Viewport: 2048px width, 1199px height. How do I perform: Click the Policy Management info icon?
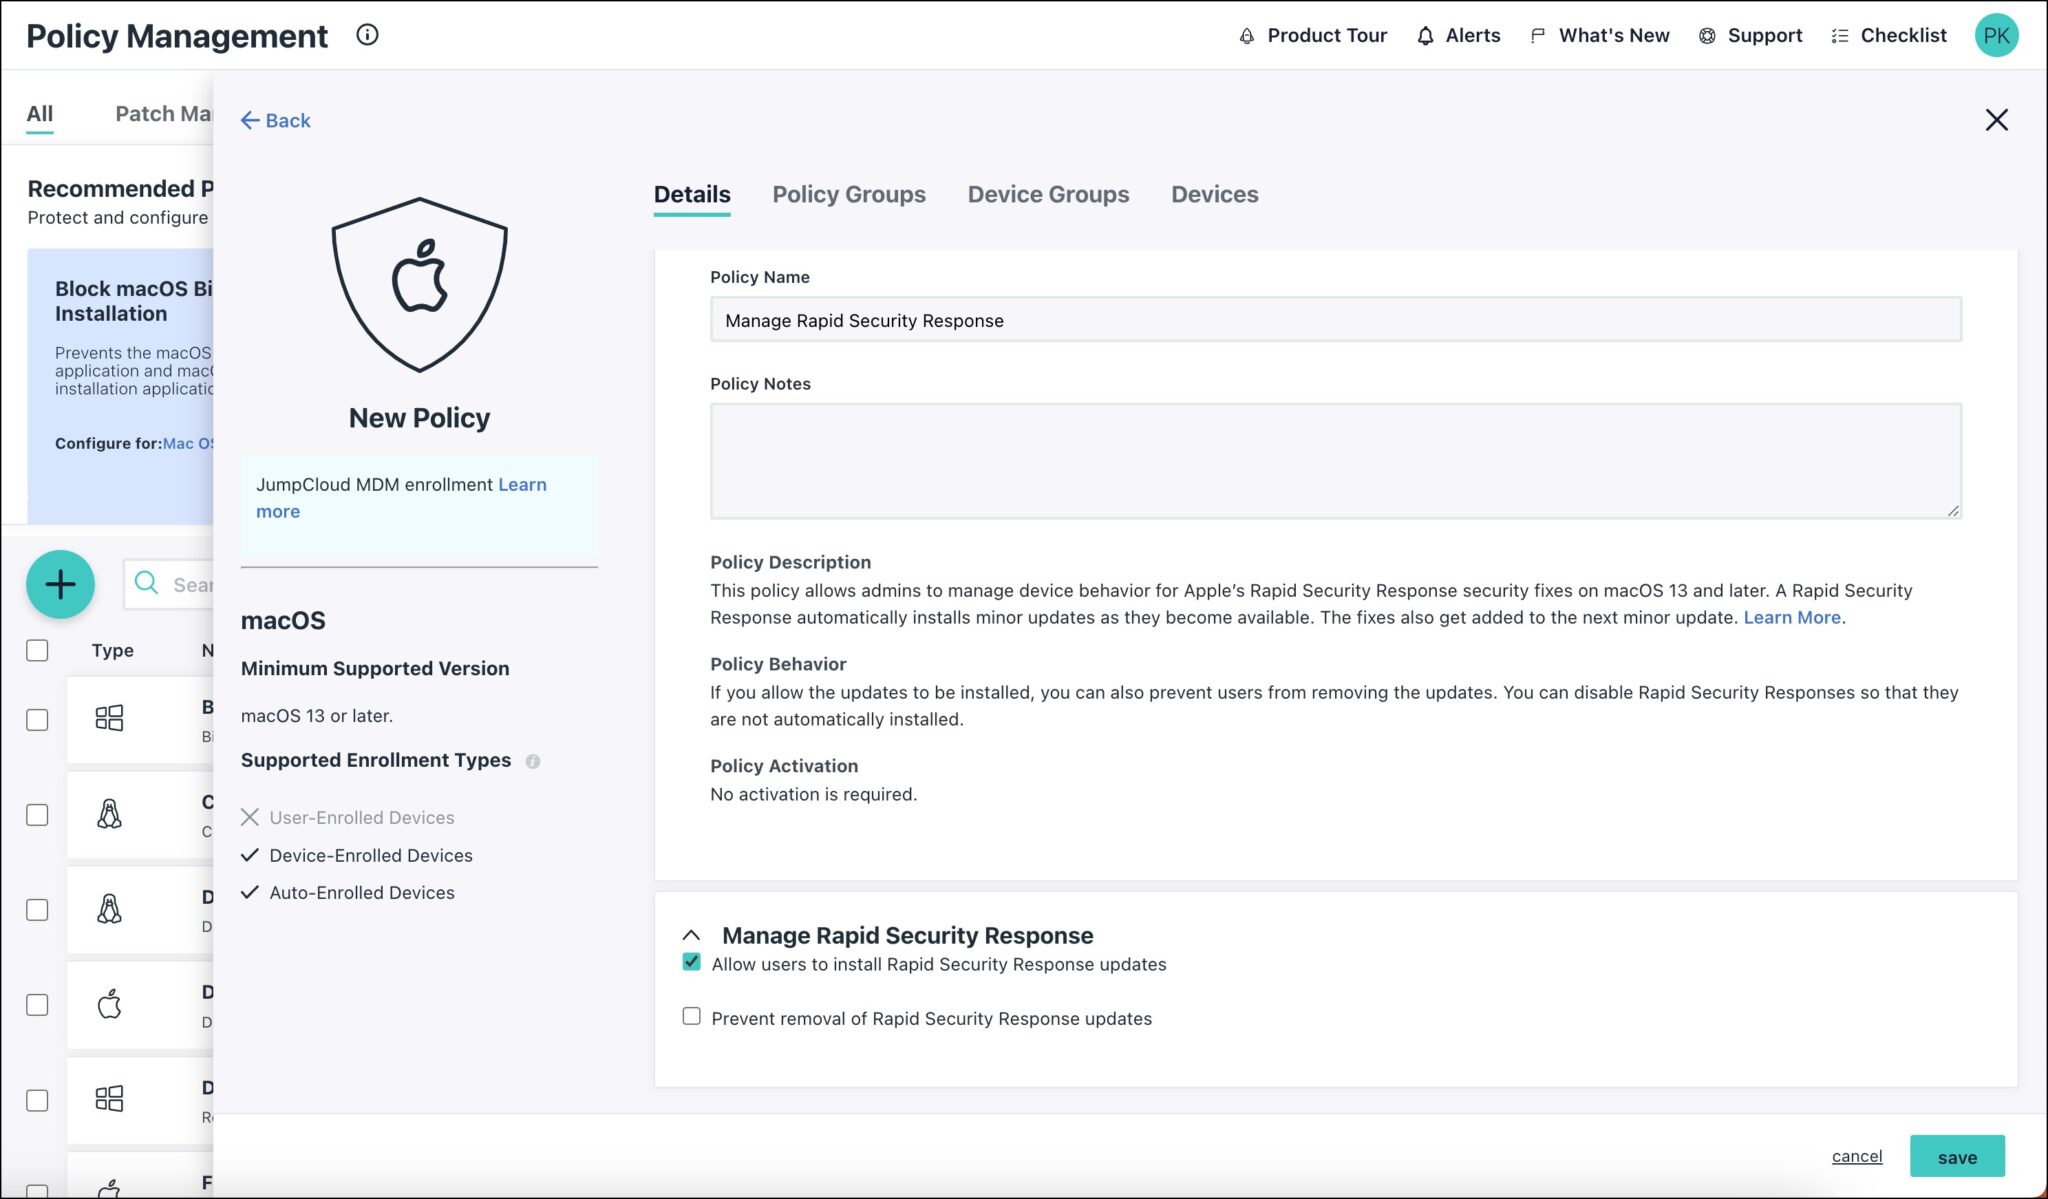[x=368, y=35]
